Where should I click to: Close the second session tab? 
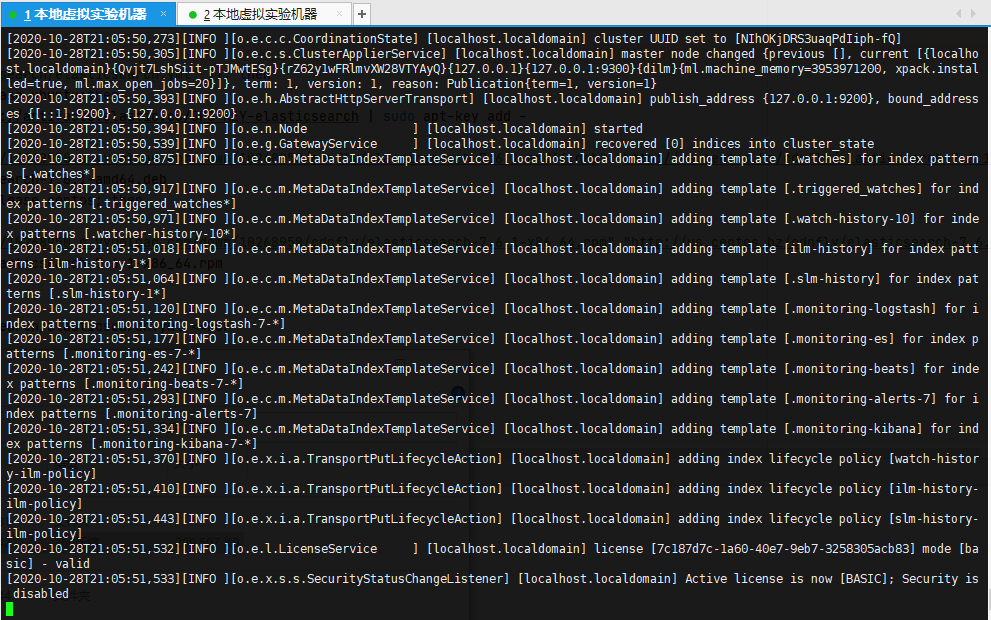pos(339,13)
